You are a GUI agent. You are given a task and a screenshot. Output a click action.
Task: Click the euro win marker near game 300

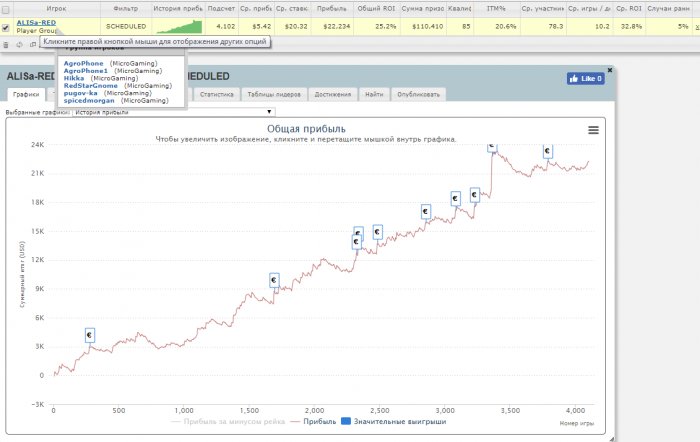pyautogui.click(x=90, y=335)
